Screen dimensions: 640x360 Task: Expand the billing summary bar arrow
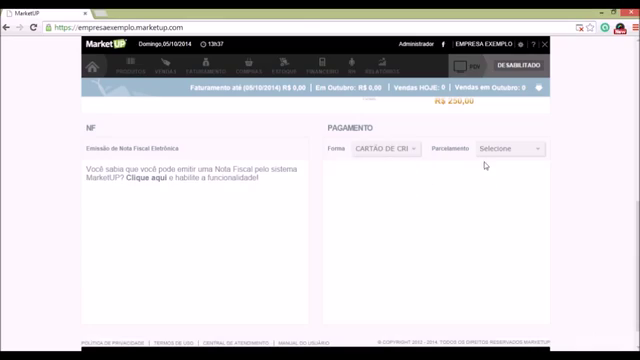click(x=539, y=88)
